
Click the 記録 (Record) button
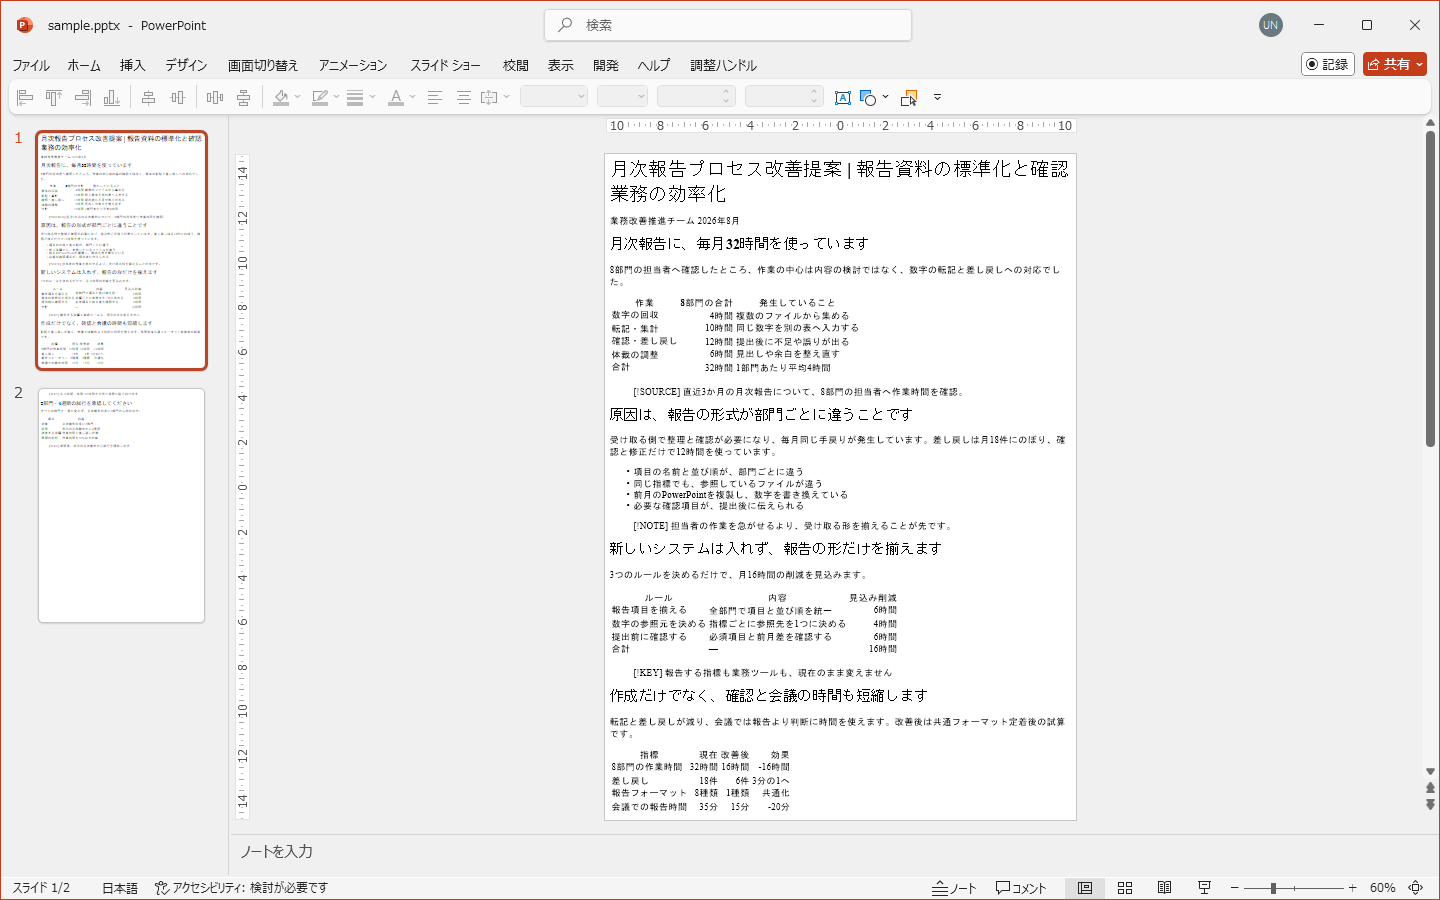tap(1328, 64)
